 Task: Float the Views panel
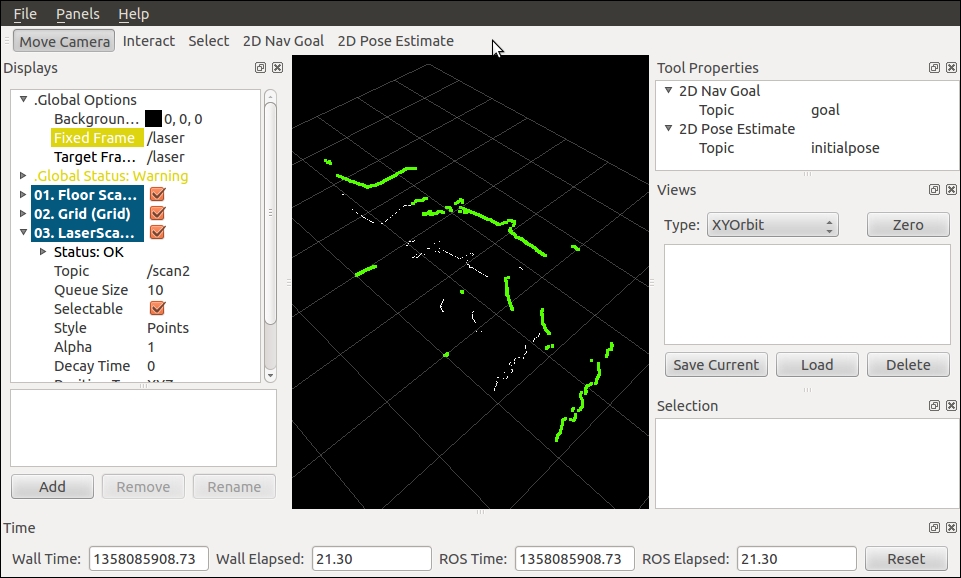pyautogui.click(x=934, y=189)
